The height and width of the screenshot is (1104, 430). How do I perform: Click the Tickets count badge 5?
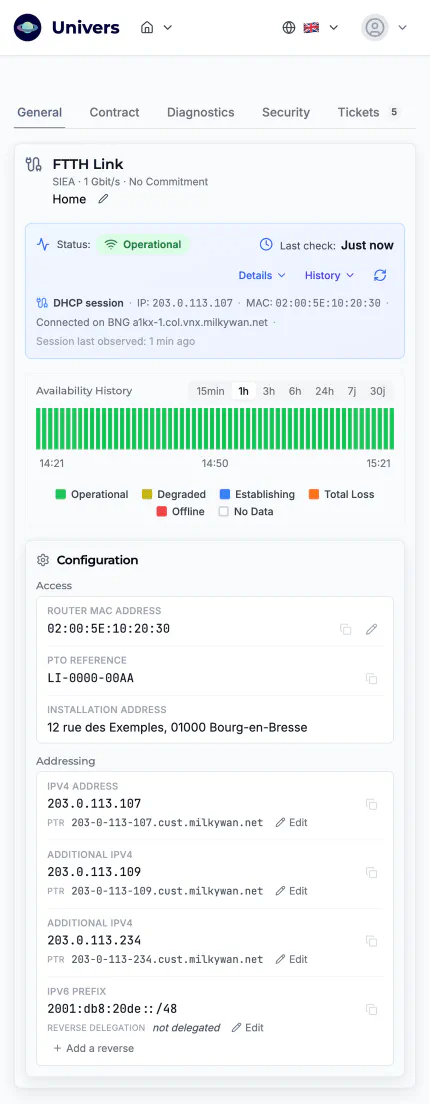pyautogui.click(x=394, y=112)
